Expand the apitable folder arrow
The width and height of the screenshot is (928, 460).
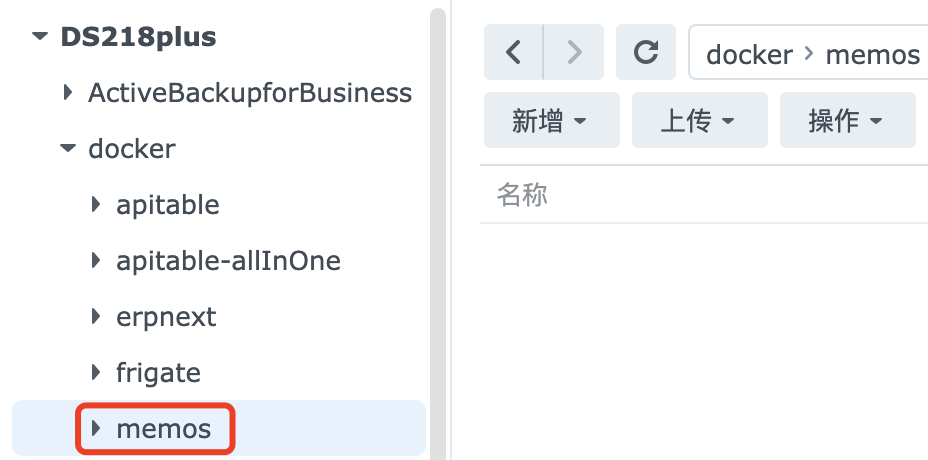tap(96, 205)
